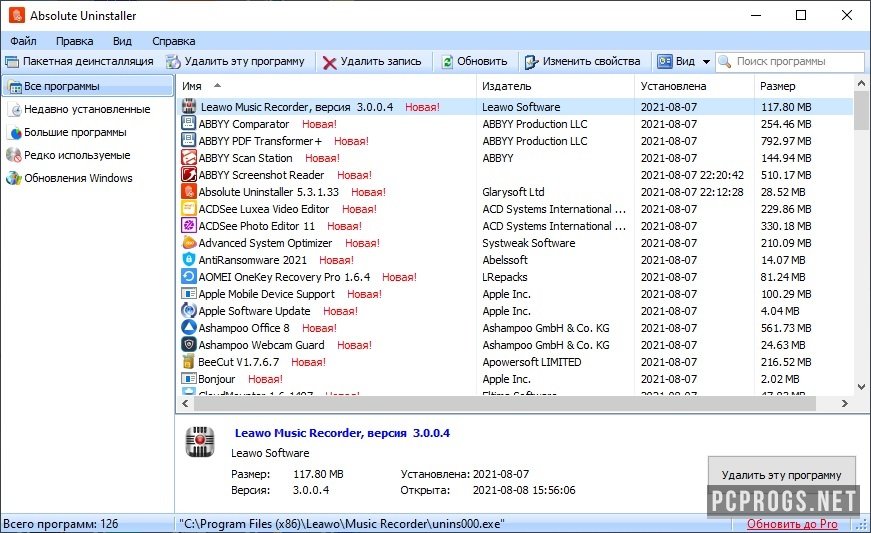Viewport: 871px width, 533px height.
Task: Open the Справка menu
Action: 173,41
